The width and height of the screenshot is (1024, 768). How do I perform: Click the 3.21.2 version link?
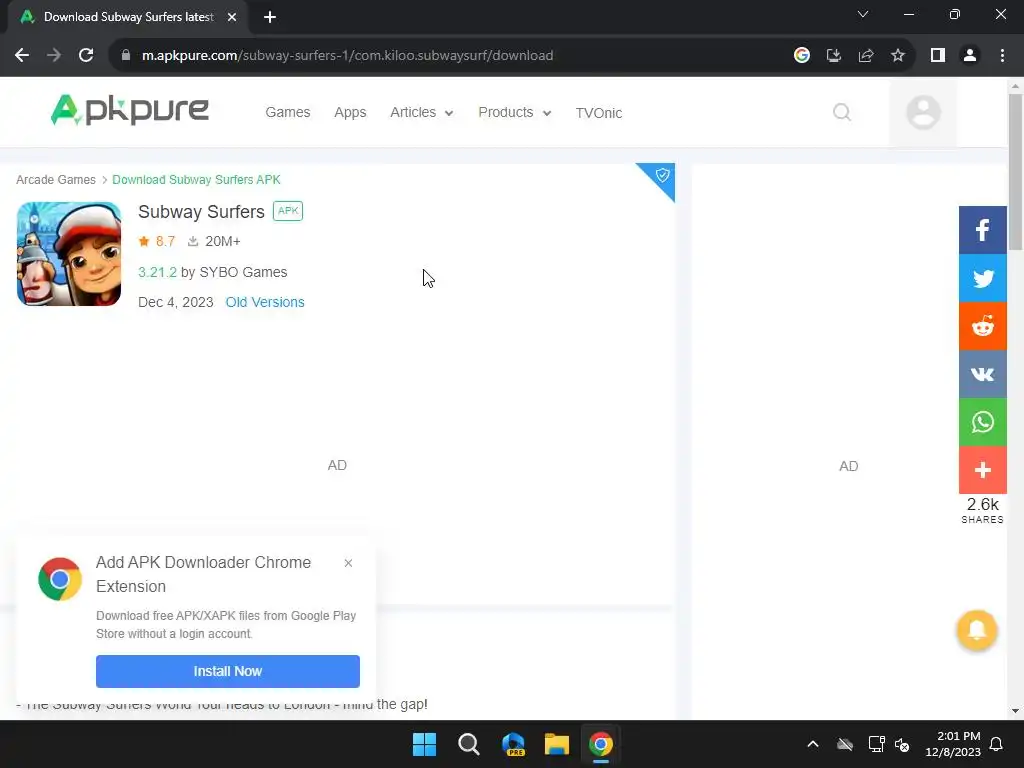(x=157, y=272)
